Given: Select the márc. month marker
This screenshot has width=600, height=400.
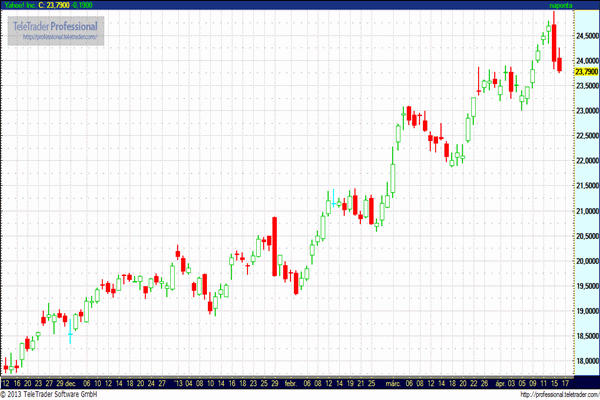Looking at the screenshot, I should (x=393, y=383).
